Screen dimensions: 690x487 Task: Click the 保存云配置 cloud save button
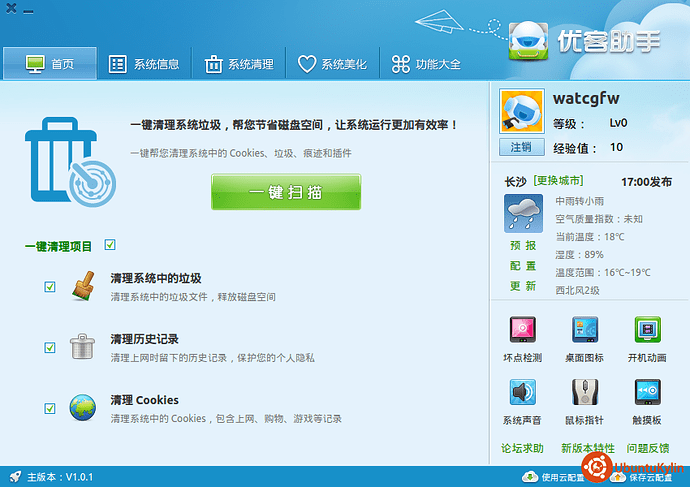642,477
